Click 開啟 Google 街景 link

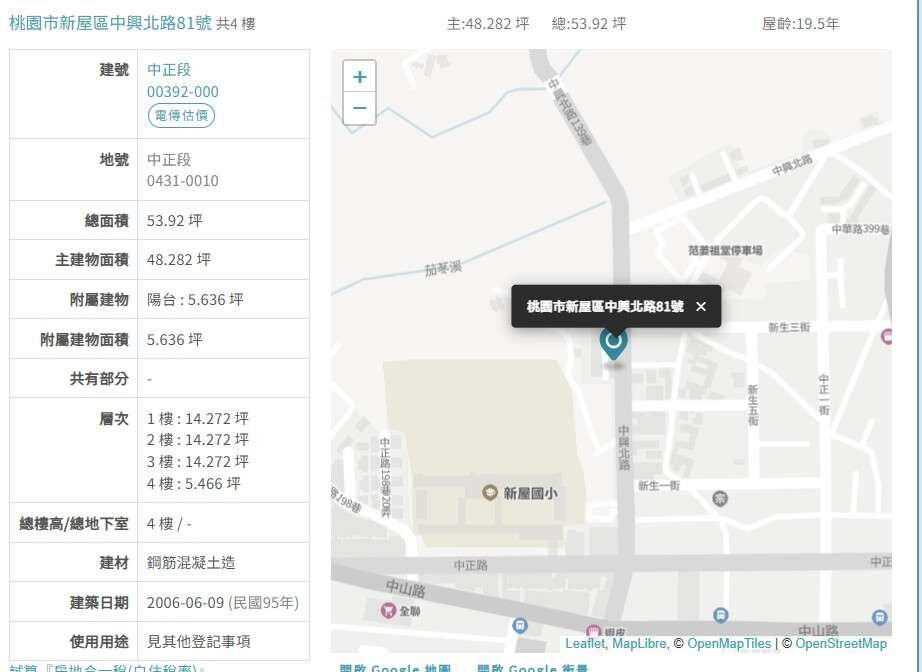point(533,667)
